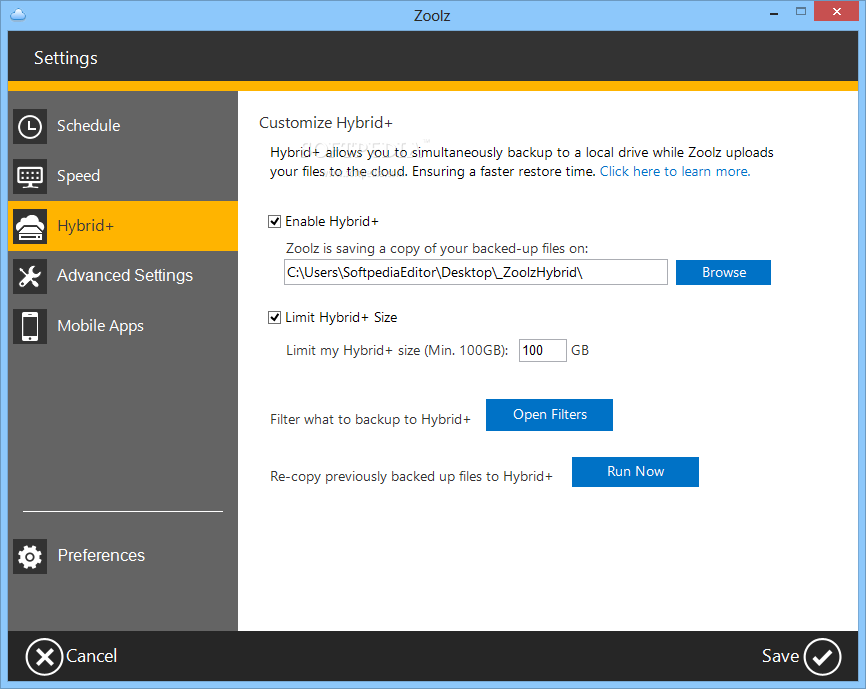Click the Speed keyboard monitor icon
Image resolution: width=866 pixels, height=689 pixels.
tap(30, 177)
